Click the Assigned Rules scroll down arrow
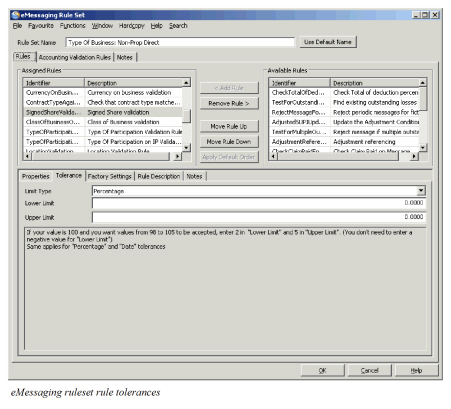 click(187, 147)
